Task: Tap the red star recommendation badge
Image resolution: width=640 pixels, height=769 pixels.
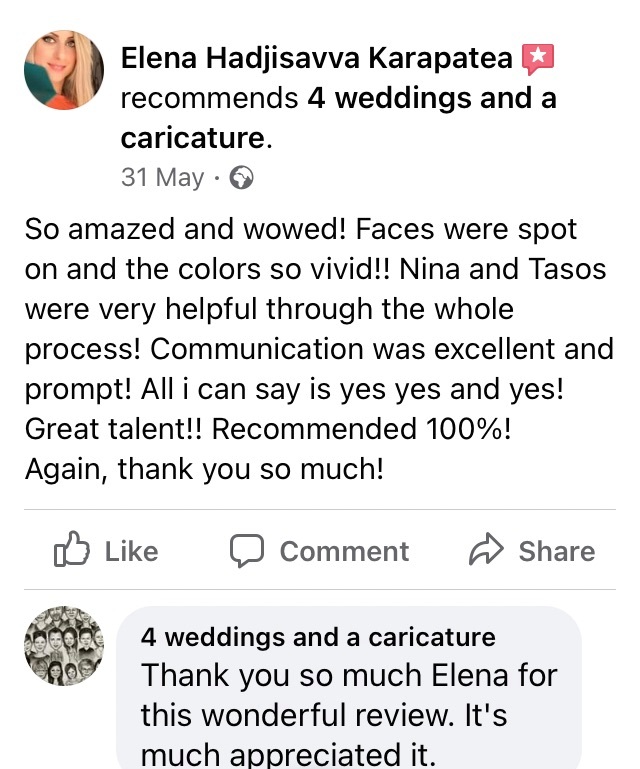Action: click(x=537, y=60)
